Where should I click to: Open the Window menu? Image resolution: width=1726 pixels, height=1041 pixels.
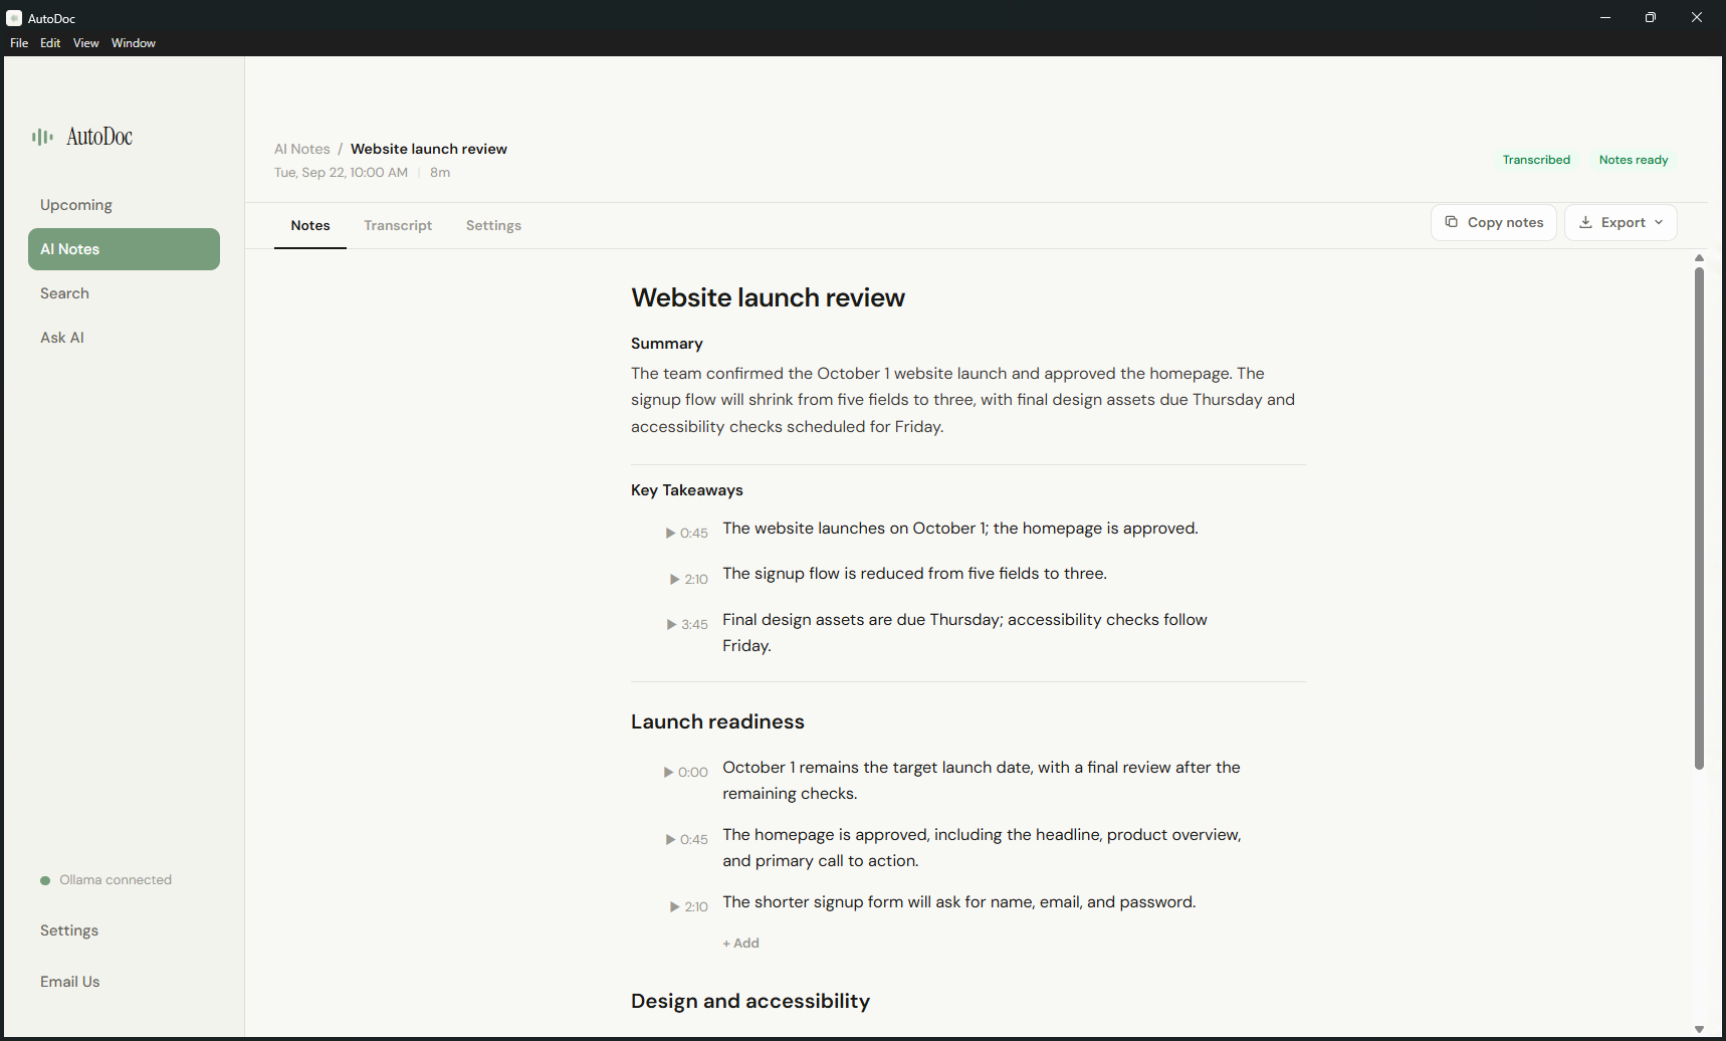click(x=133, y=43)
